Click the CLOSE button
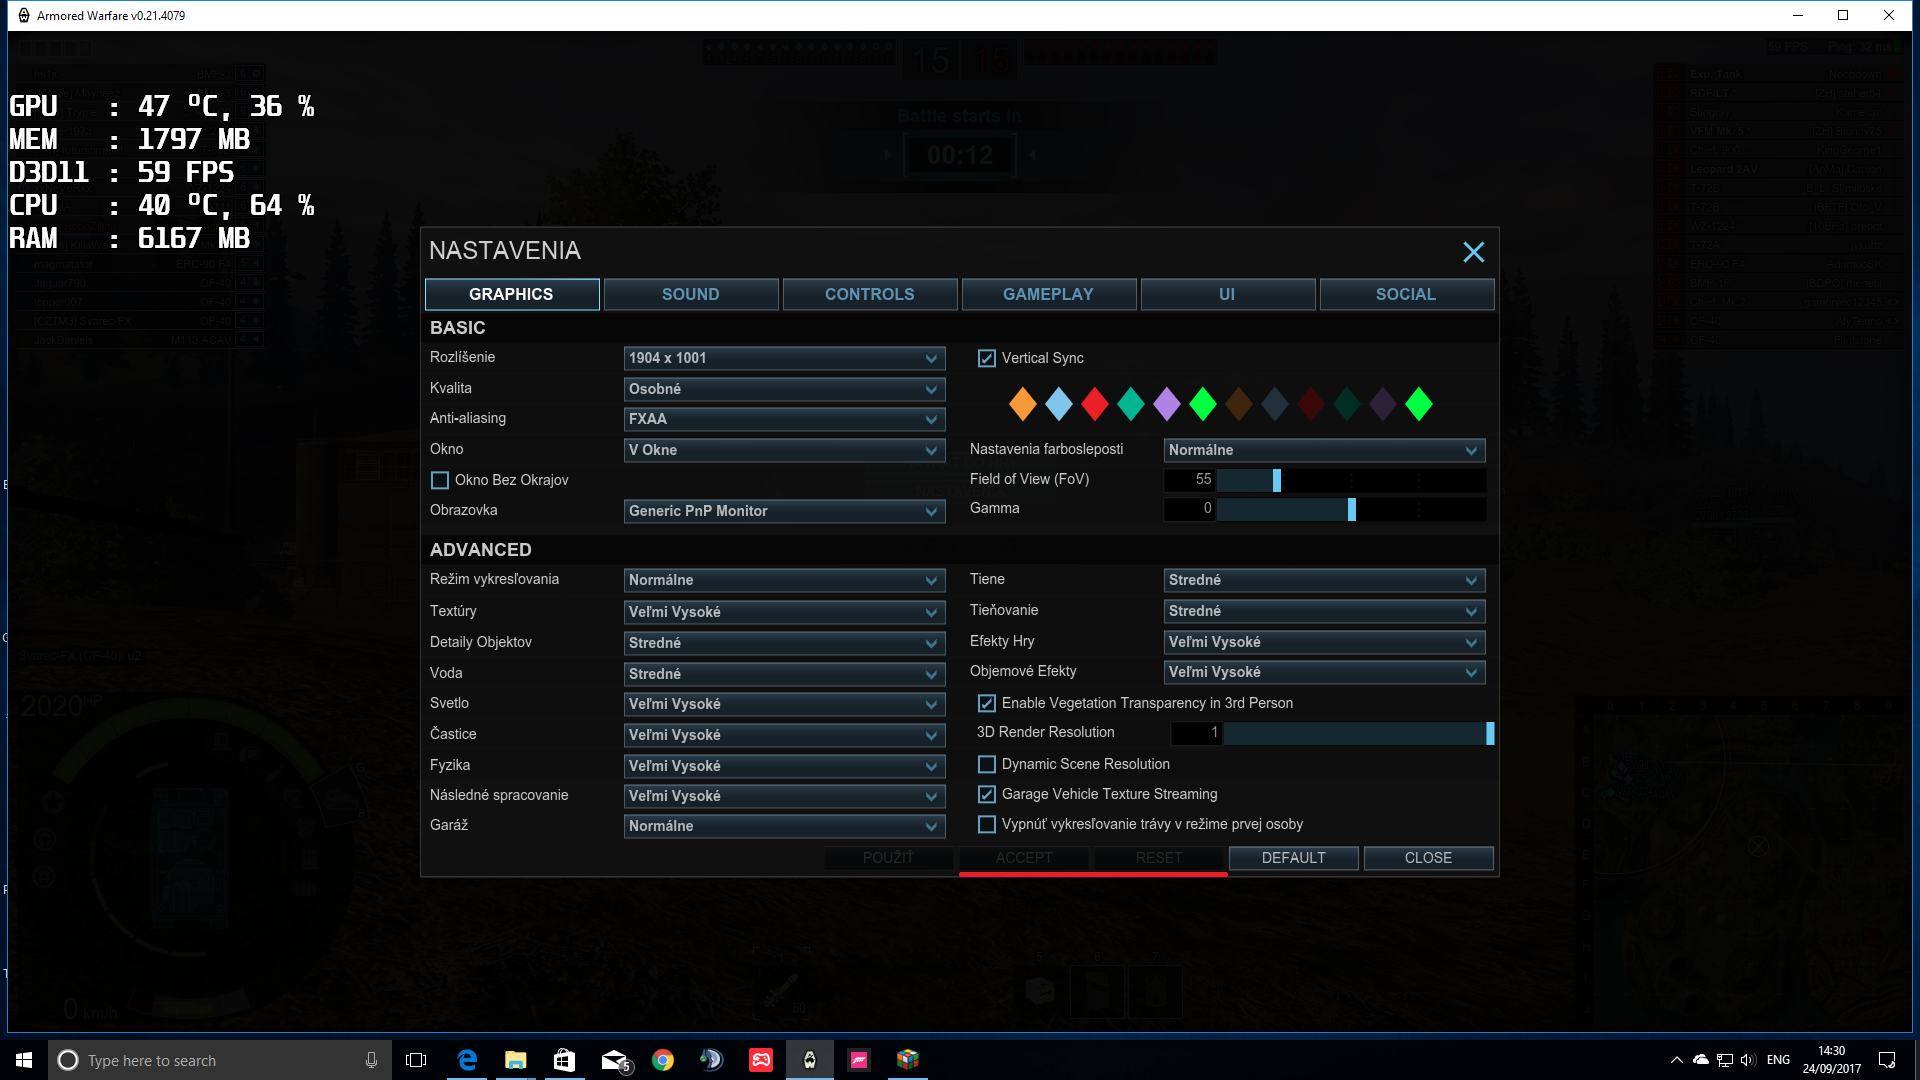Image resolution: width=1920 pixels, height=1080 pixels. pyautogui.click(x=1428, y=858)
